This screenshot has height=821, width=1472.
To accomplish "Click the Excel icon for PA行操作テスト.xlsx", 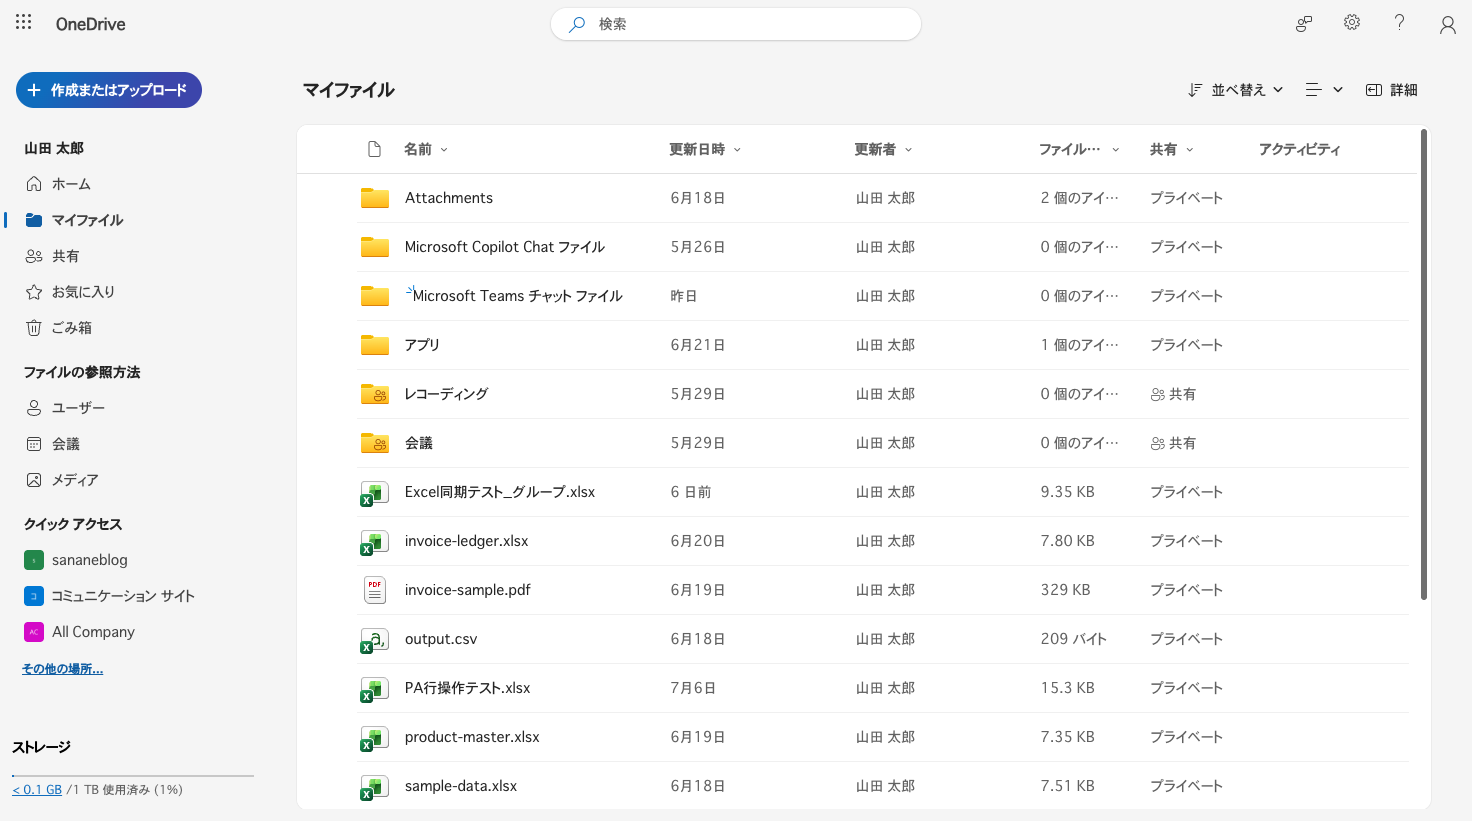I will tap(374, 688).
